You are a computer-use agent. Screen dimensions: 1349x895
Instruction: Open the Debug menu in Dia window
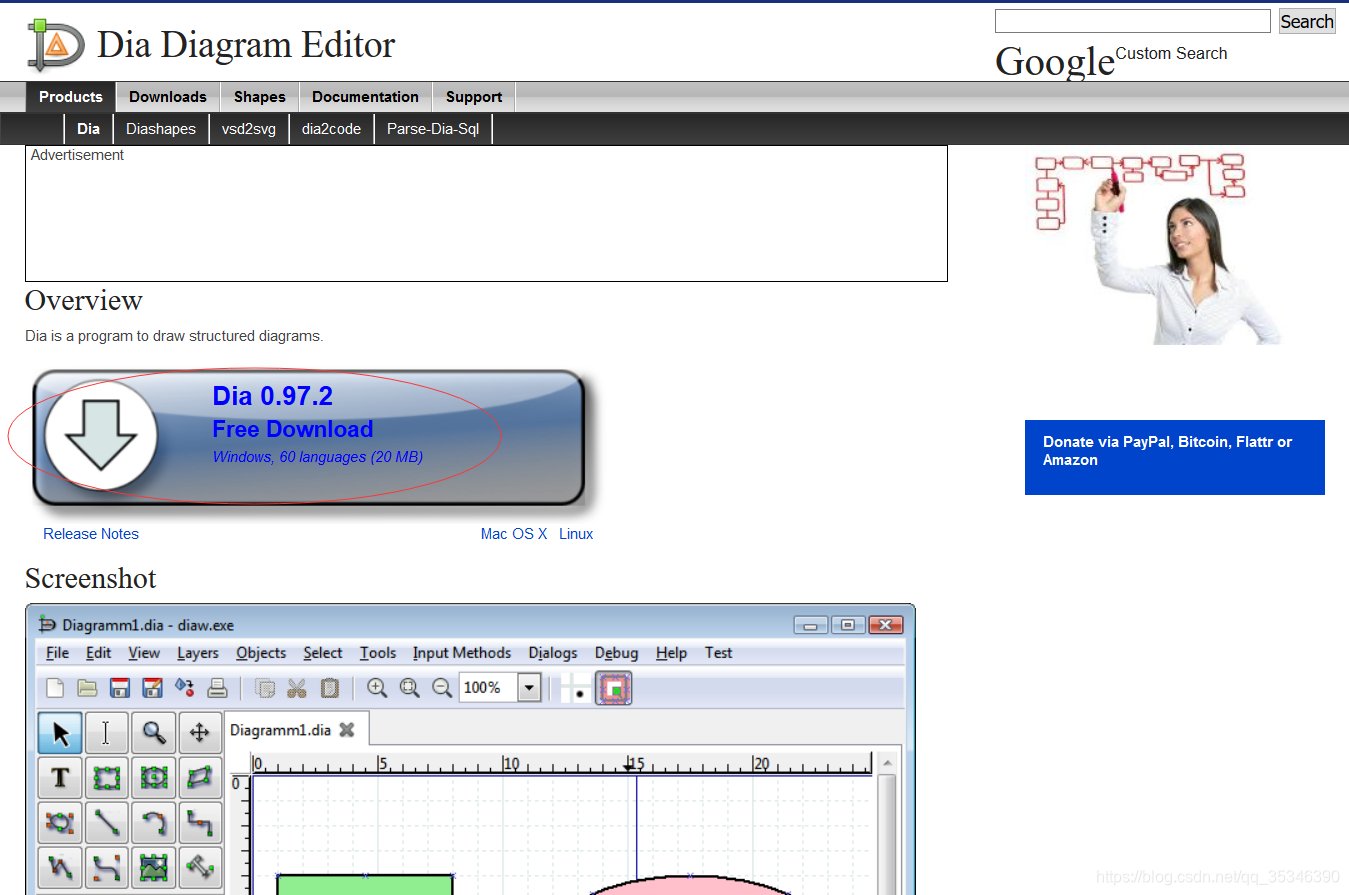(x=616, y=653)
